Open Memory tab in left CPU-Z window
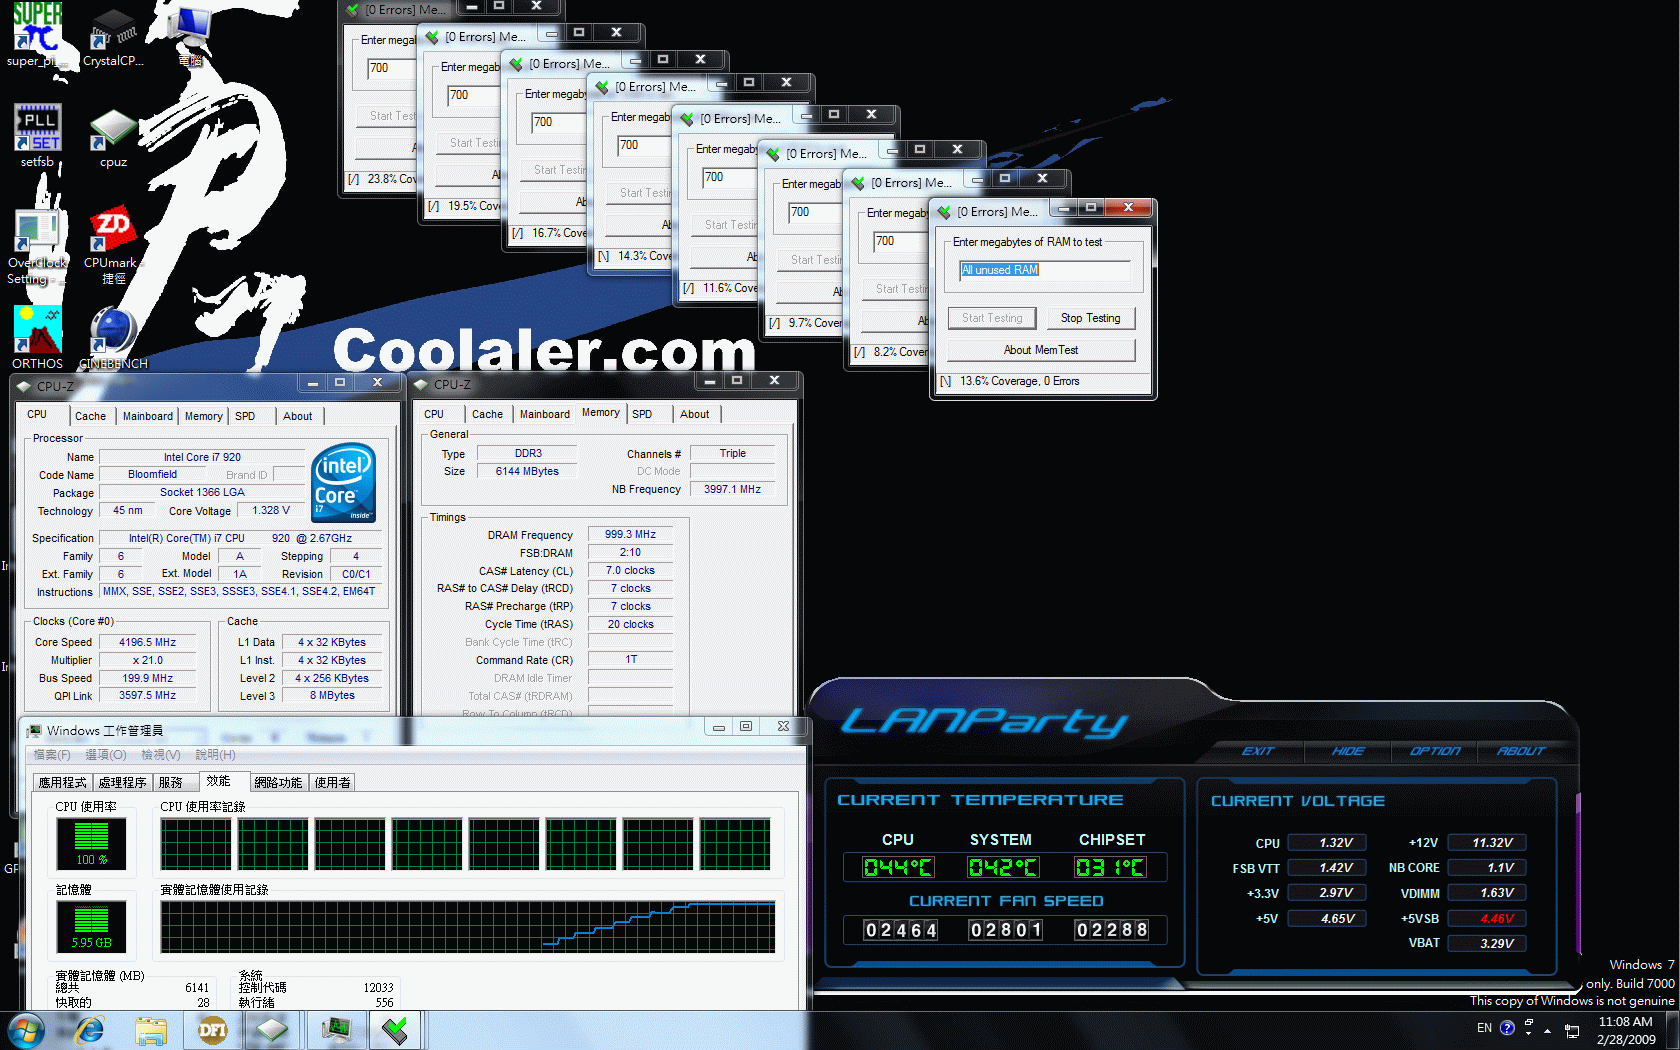The image size is (1680, 1050). (x=203, y=416)
